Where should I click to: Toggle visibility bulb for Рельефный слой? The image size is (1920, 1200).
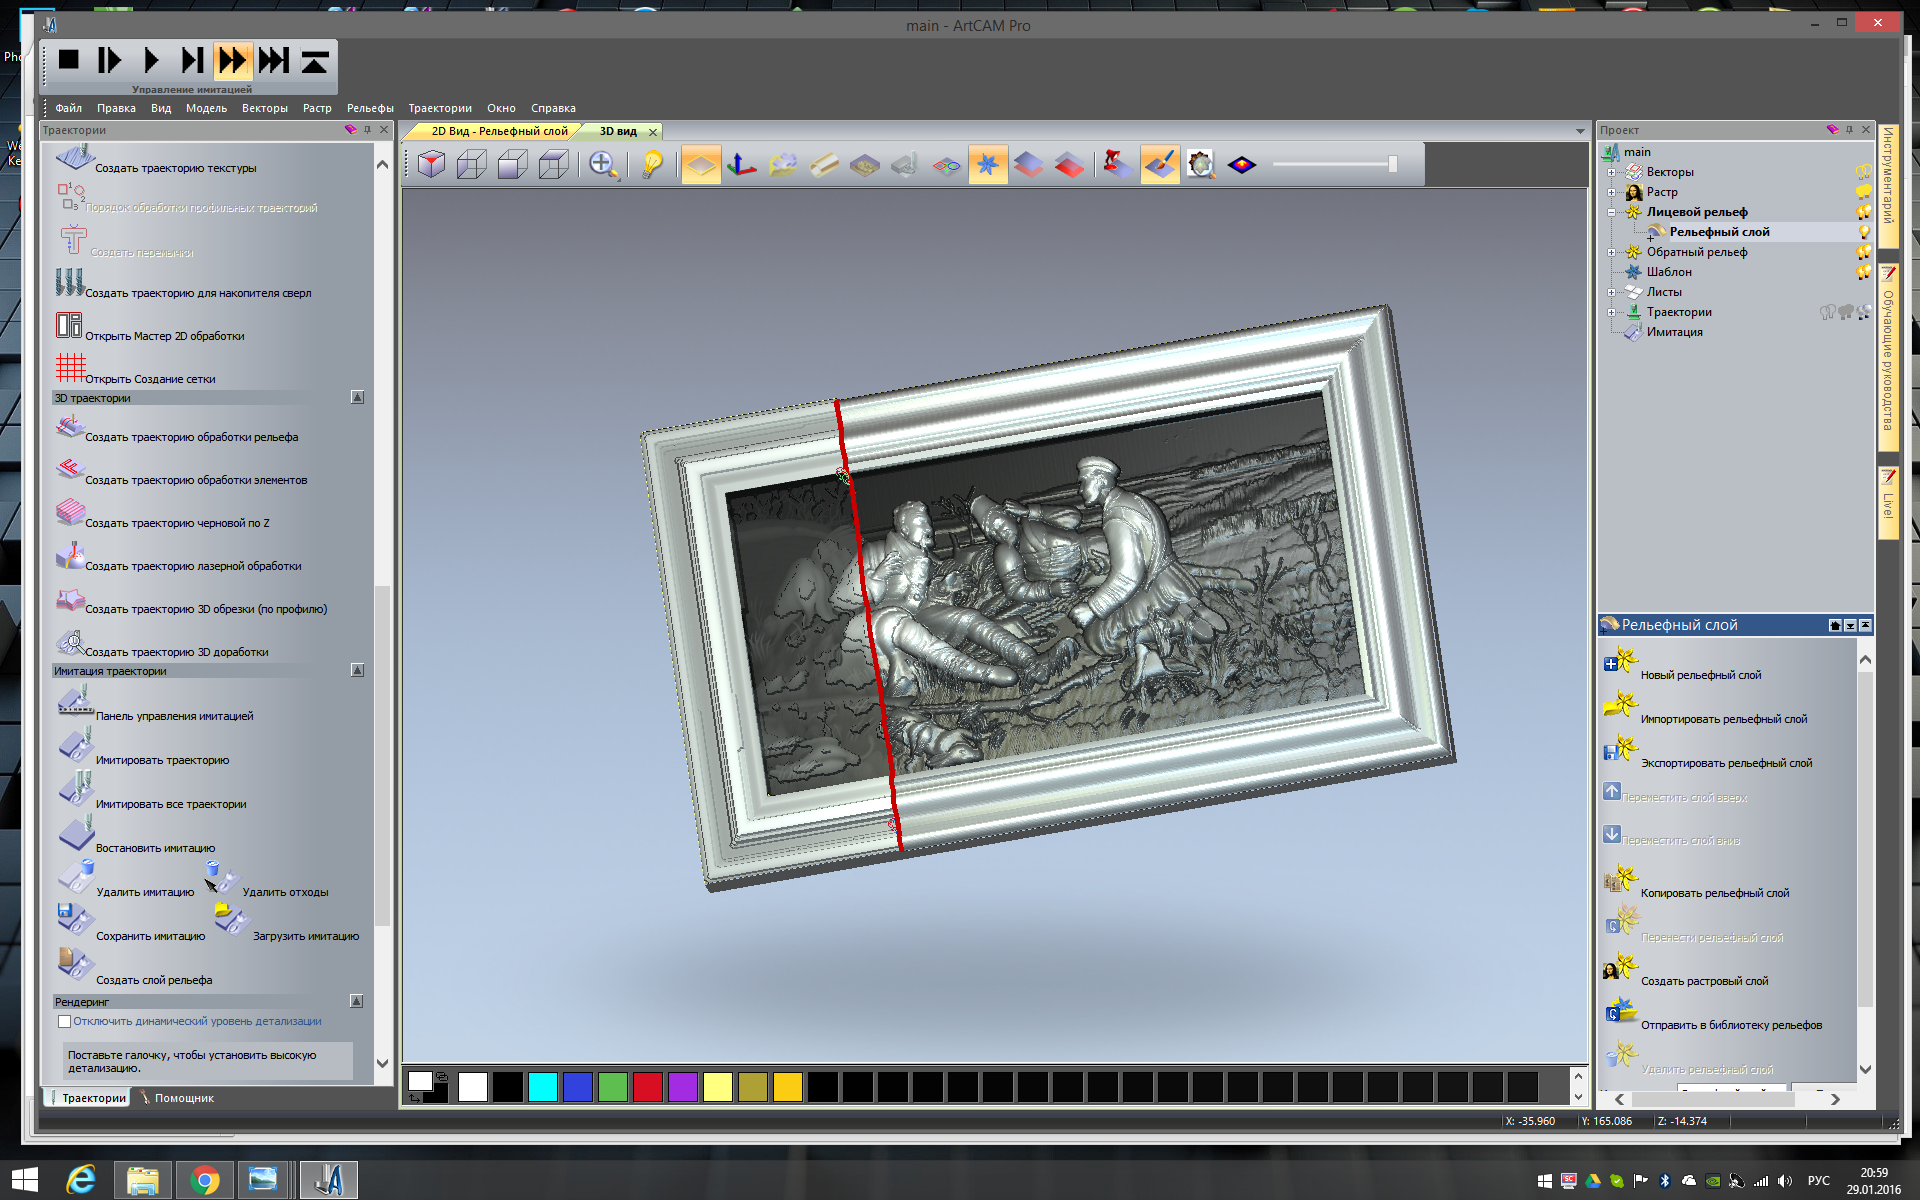pos(1863,232)
